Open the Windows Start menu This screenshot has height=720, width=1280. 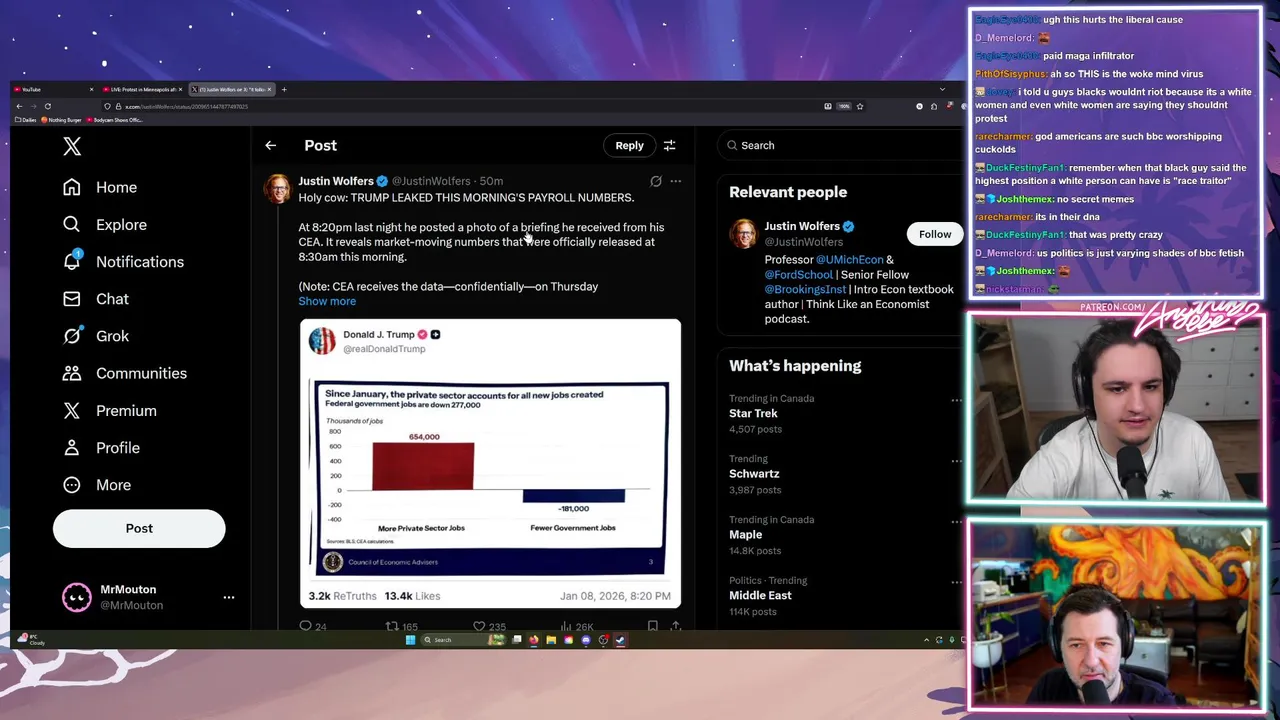tap(410, 640)
